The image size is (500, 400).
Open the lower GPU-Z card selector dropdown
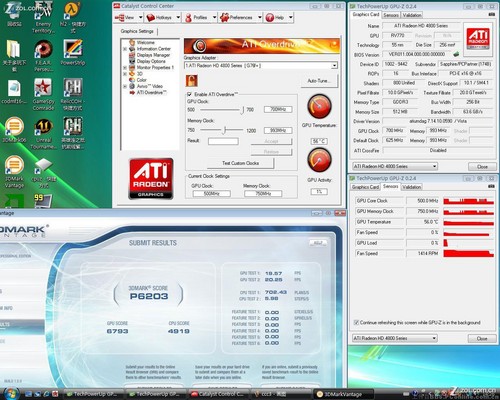[395, 338]
